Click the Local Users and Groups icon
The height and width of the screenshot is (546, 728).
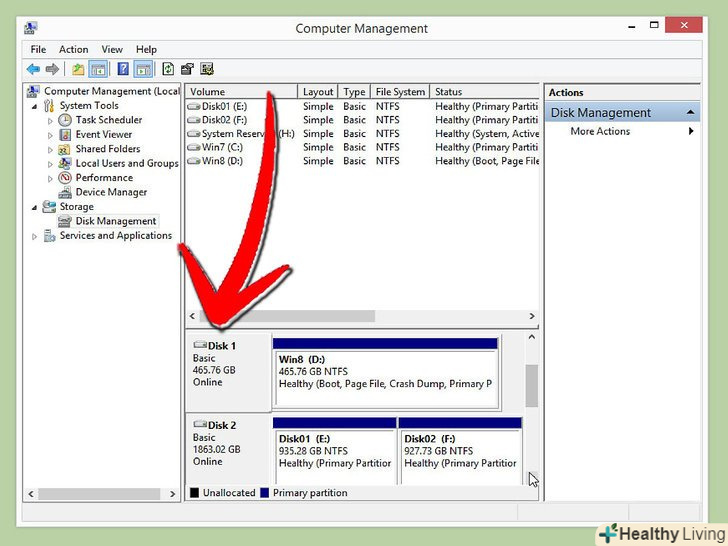(65, 163)
